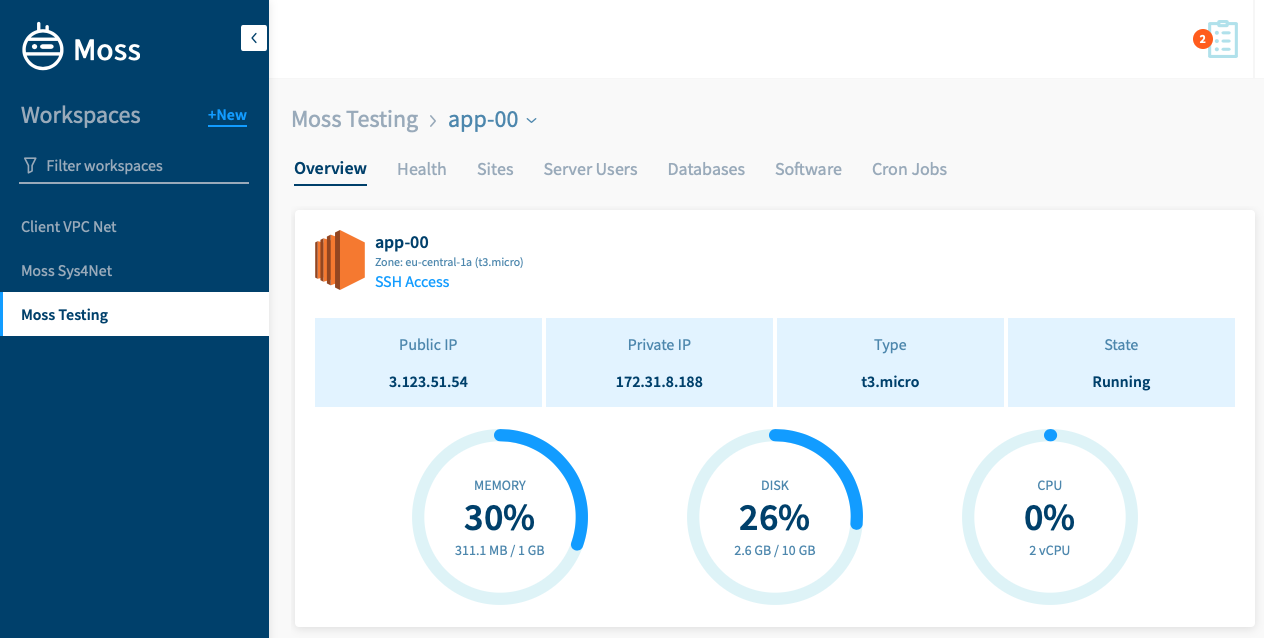Click the Running state value
The image size is (1264, 638).
click(1121, 382)
